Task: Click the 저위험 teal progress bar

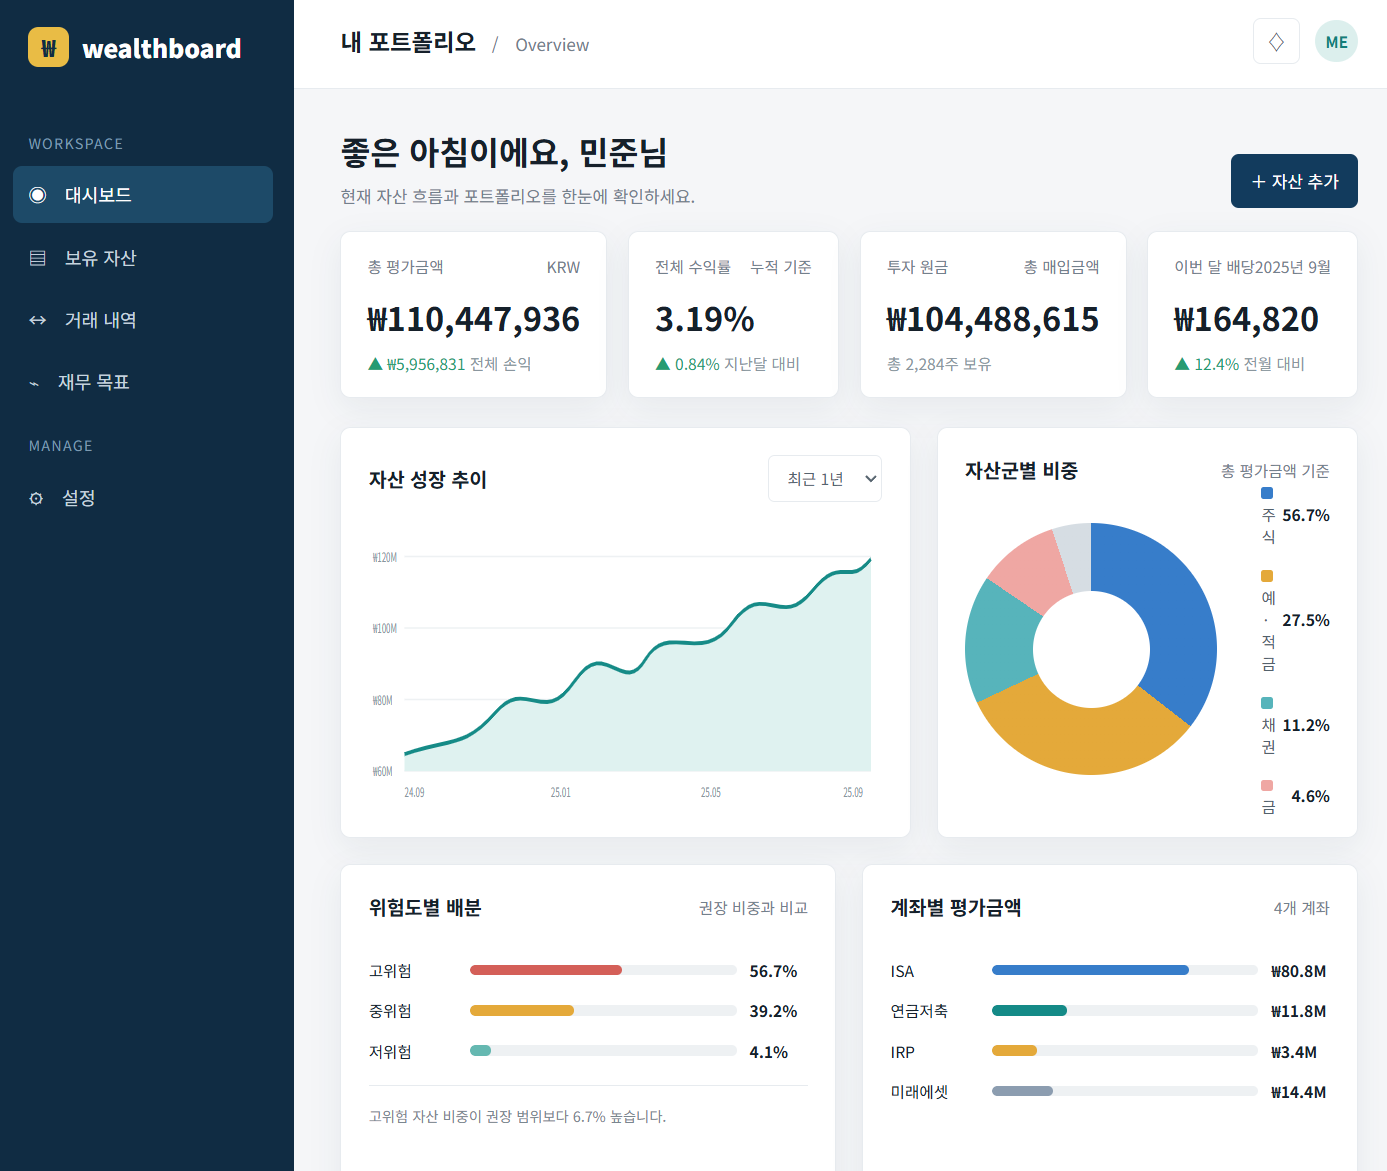Action: pyautogui.click(x=481, y=1051)
